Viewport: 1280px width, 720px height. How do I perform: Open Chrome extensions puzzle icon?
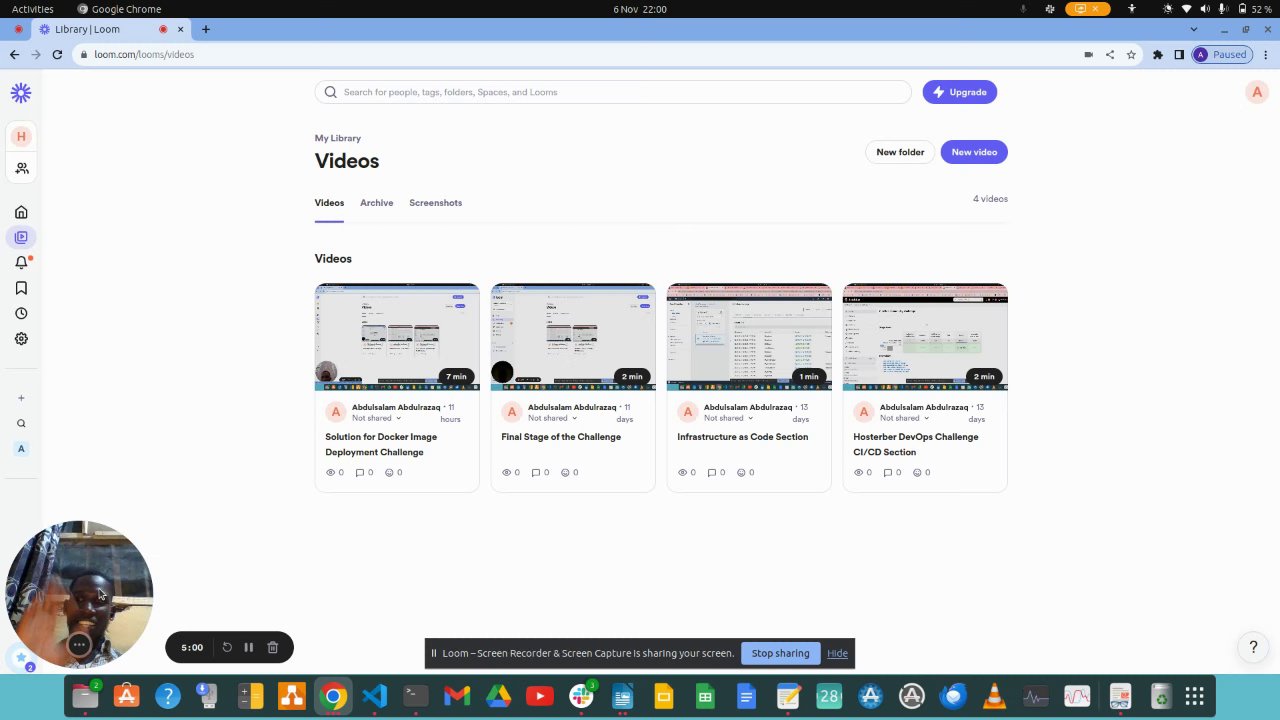coord(1158,55)
